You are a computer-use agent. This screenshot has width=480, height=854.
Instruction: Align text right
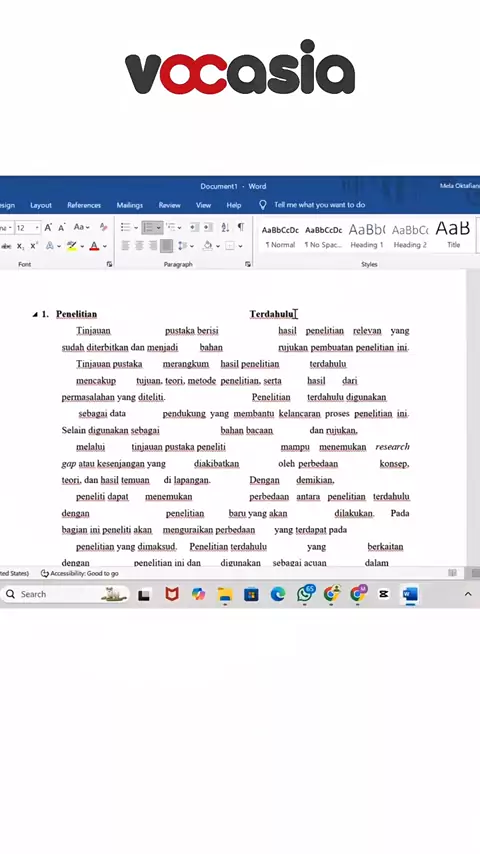tap(153, 246)
